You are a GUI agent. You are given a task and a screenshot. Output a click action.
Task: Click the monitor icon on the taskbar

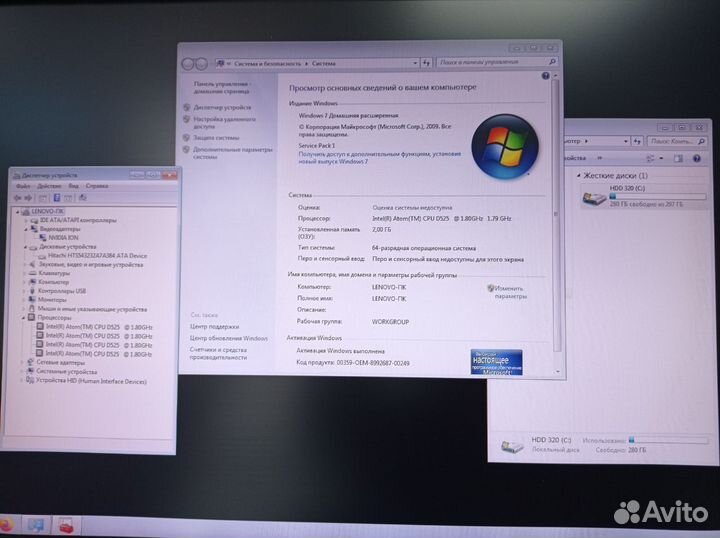pyautogui.click(x=36, y=525)
